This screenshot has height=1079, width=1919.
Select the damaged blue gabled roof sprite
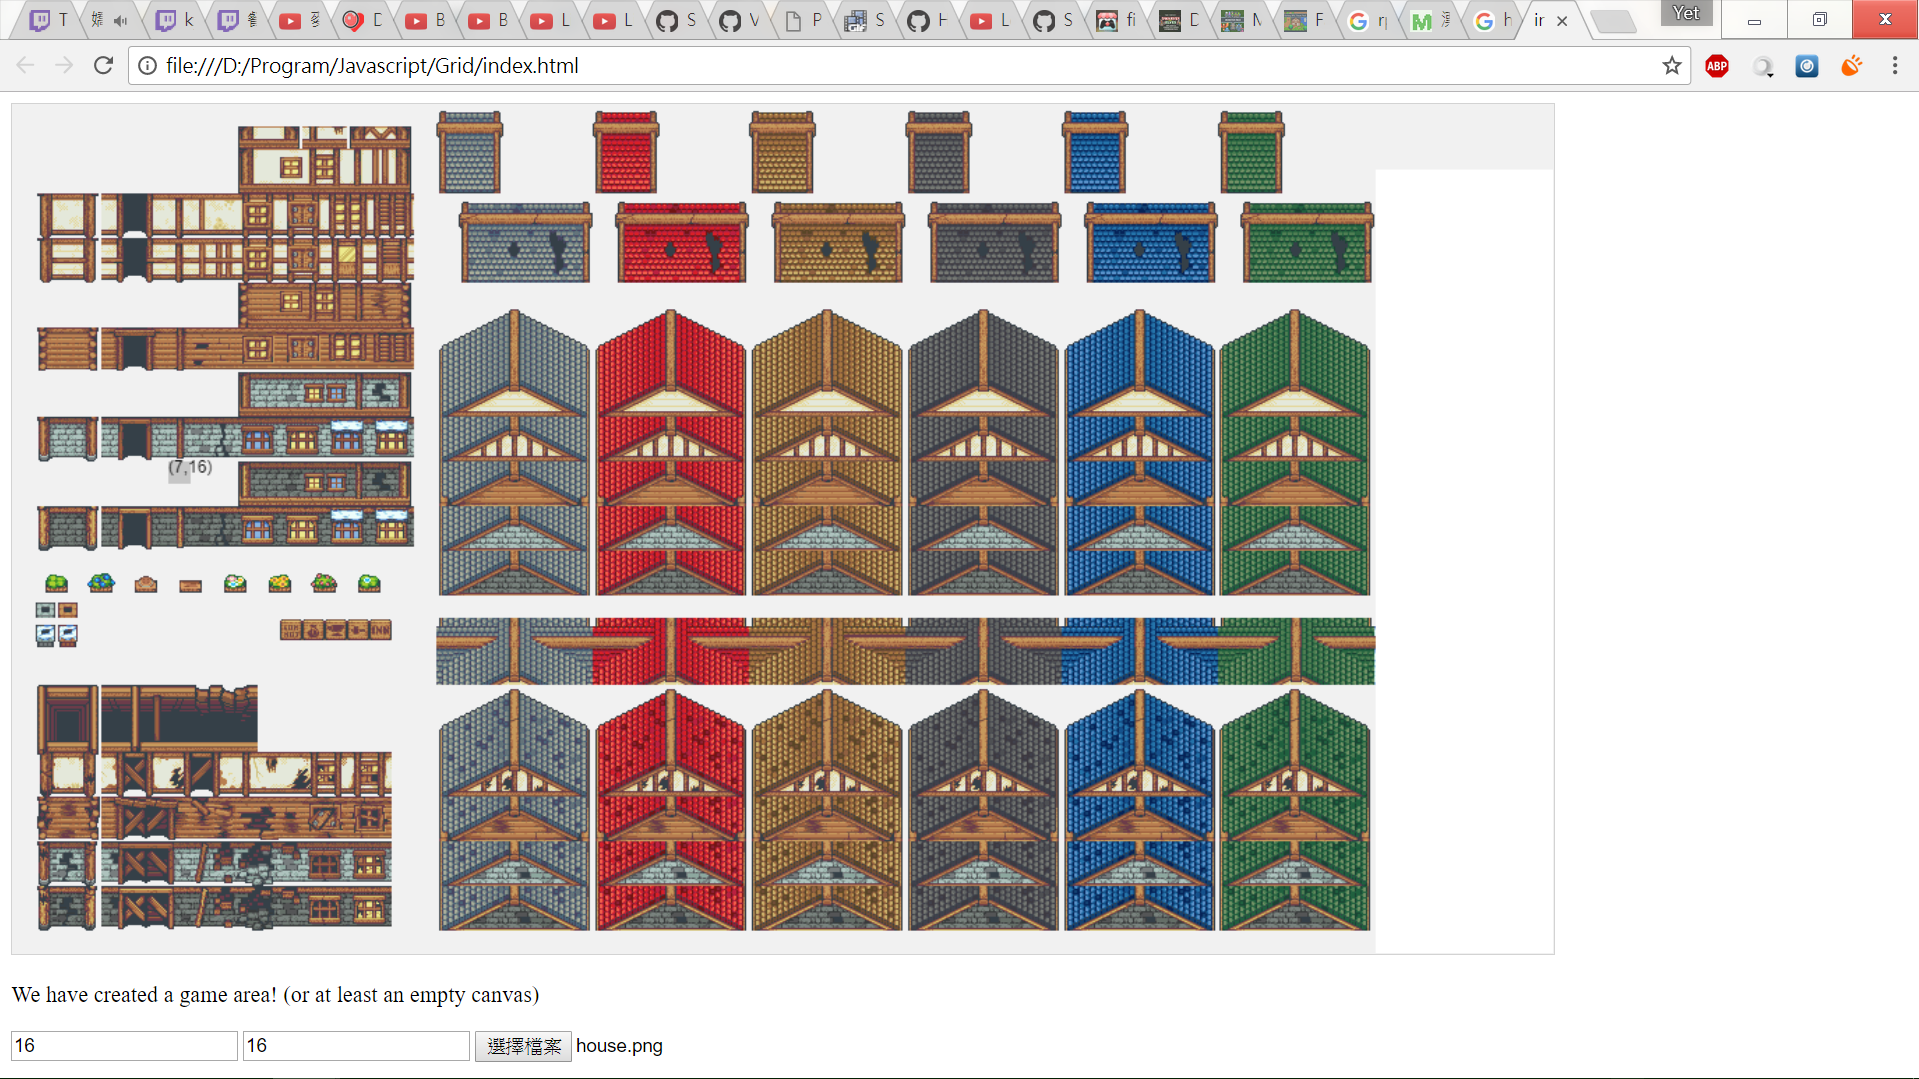click(1140, 810)
